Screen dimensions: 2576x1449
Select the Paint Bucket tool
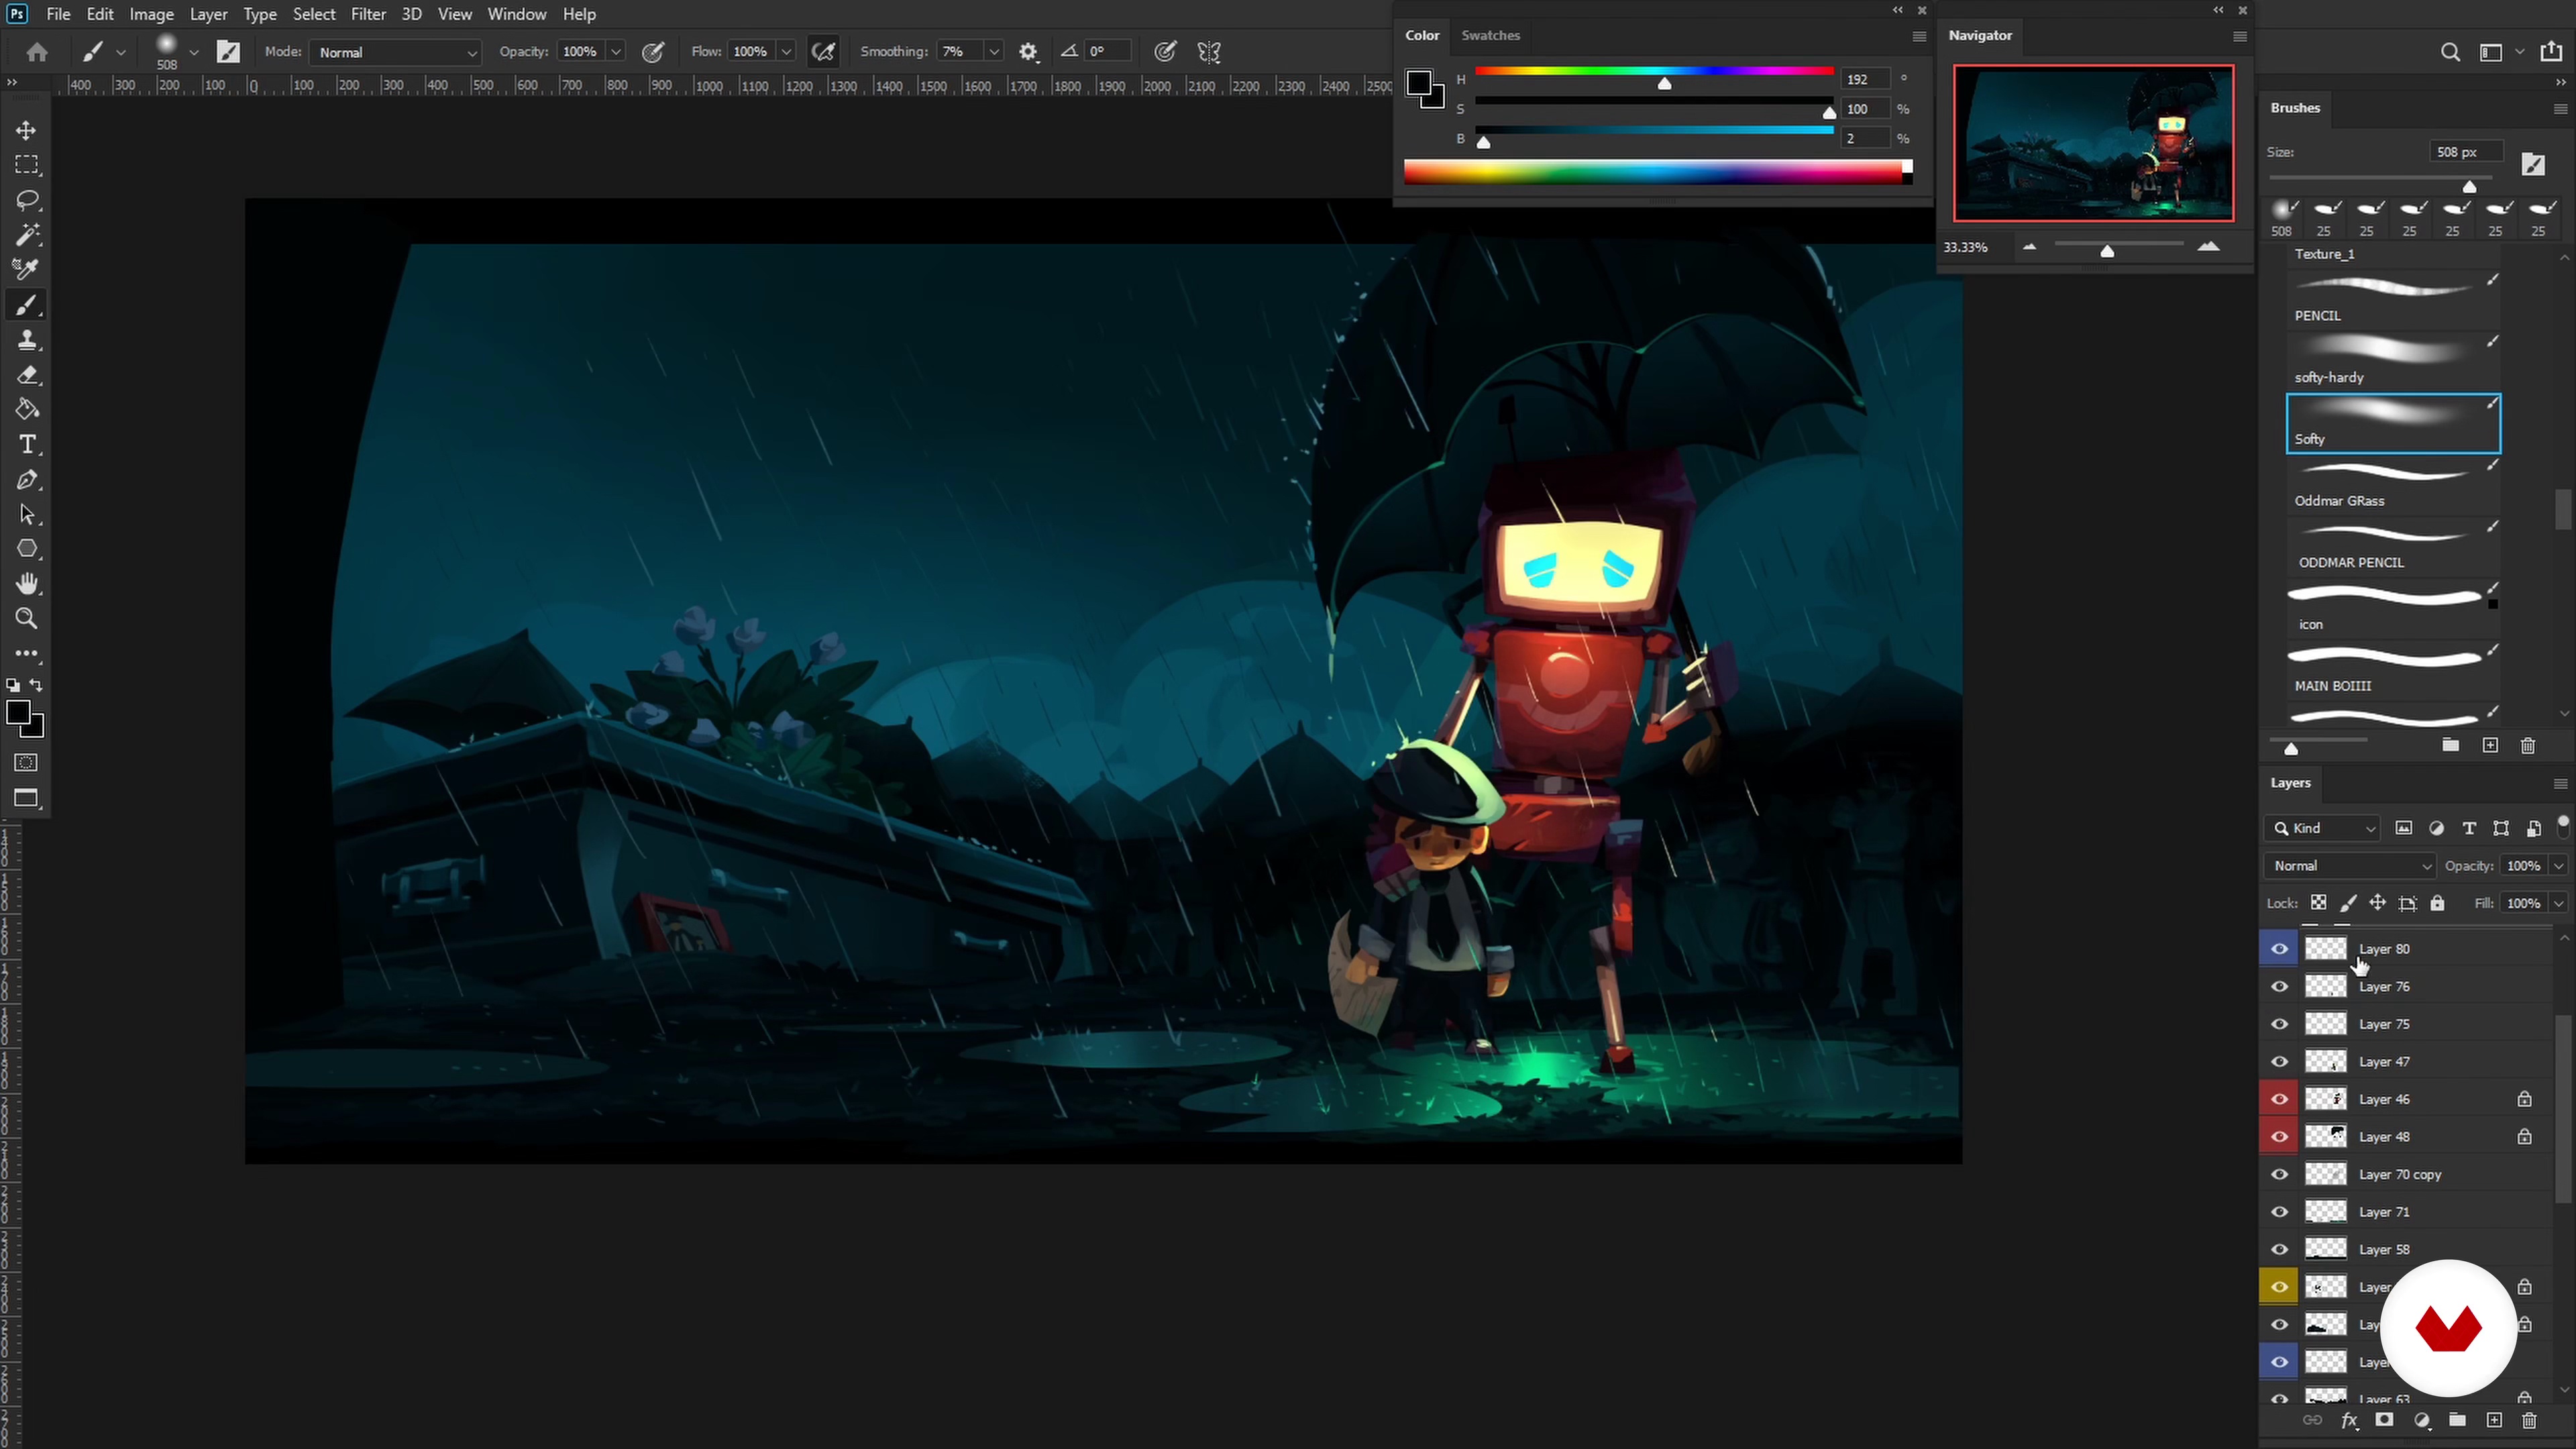click(x=27, y=409)
